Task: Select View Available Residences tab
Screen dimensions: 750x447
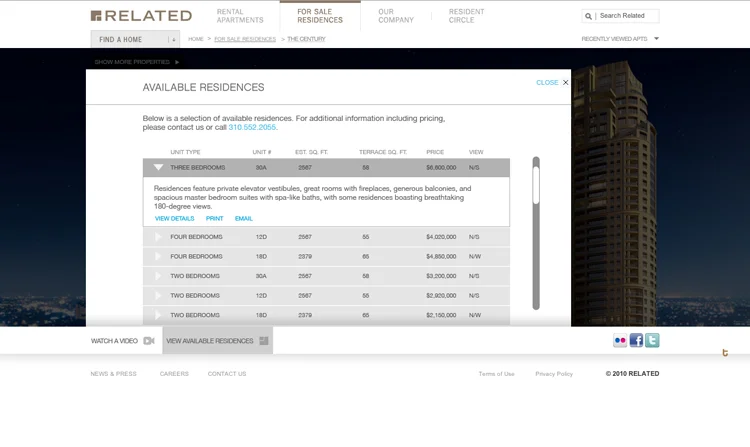Action: 218,341
